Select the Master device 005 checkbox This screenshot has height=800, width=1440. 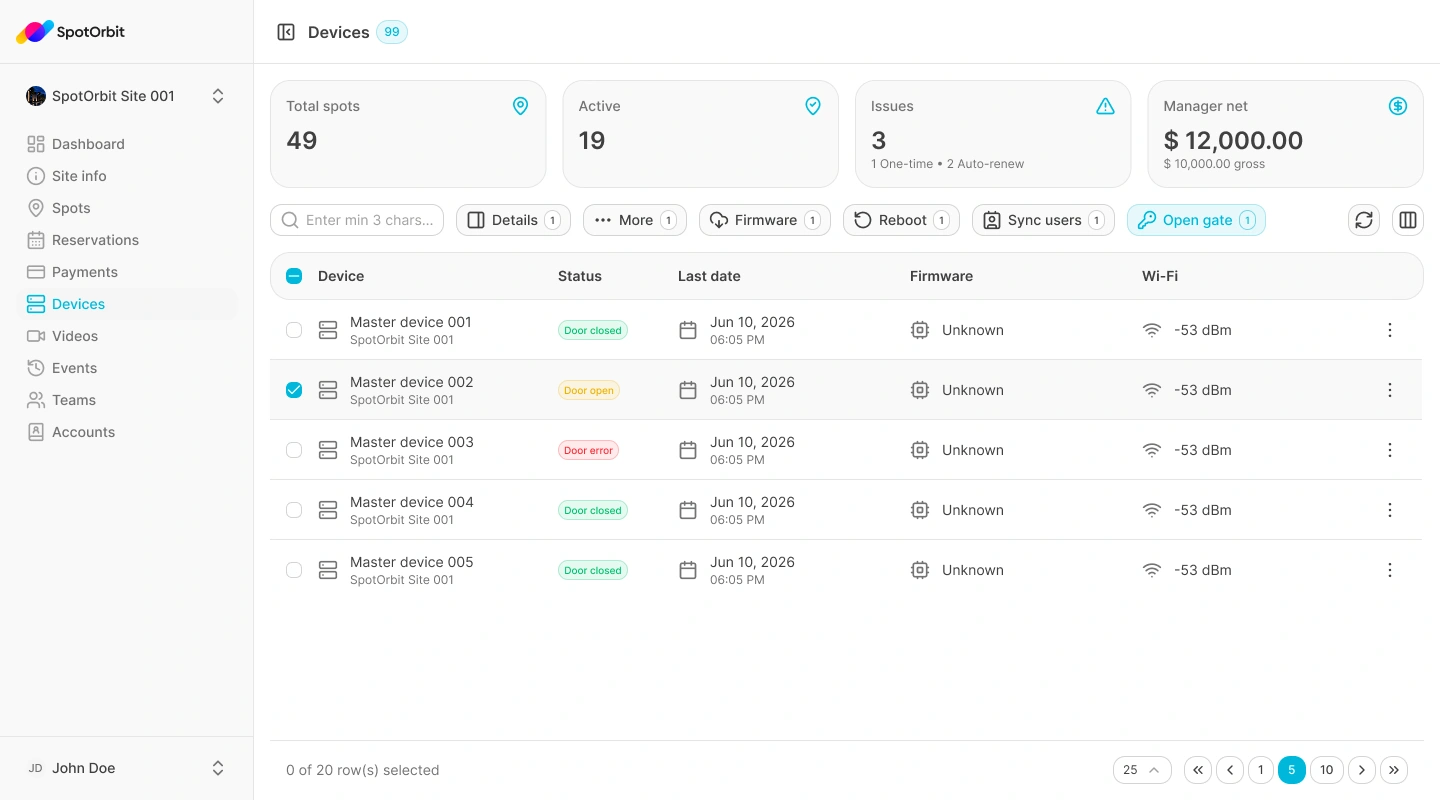point(294,570)
